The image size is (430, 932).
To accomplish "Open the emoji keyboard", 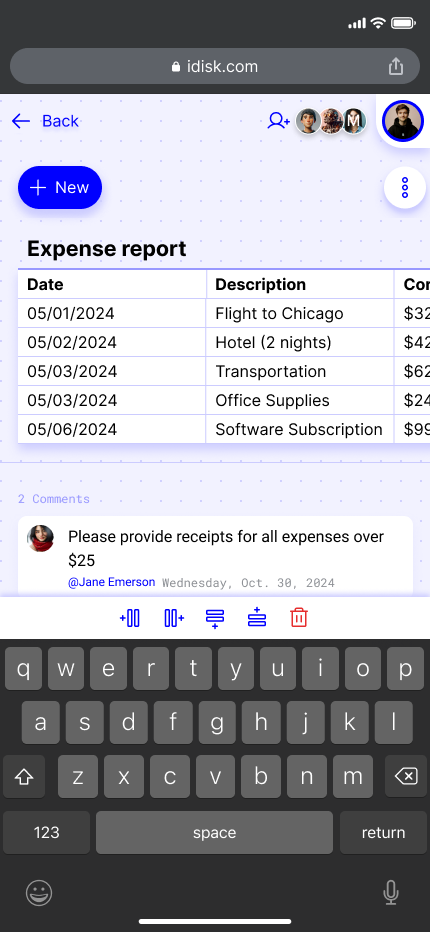I will click(39, 893).
